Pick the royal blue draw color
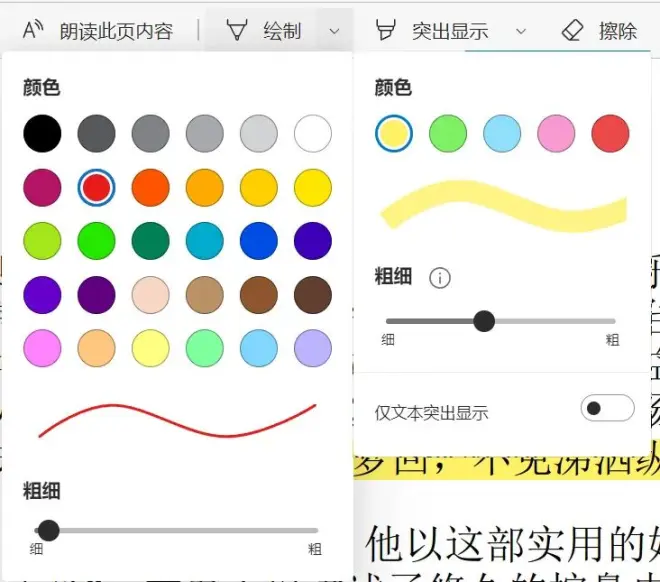Viewport: 660px width, 582px height. tap(259, 241)
